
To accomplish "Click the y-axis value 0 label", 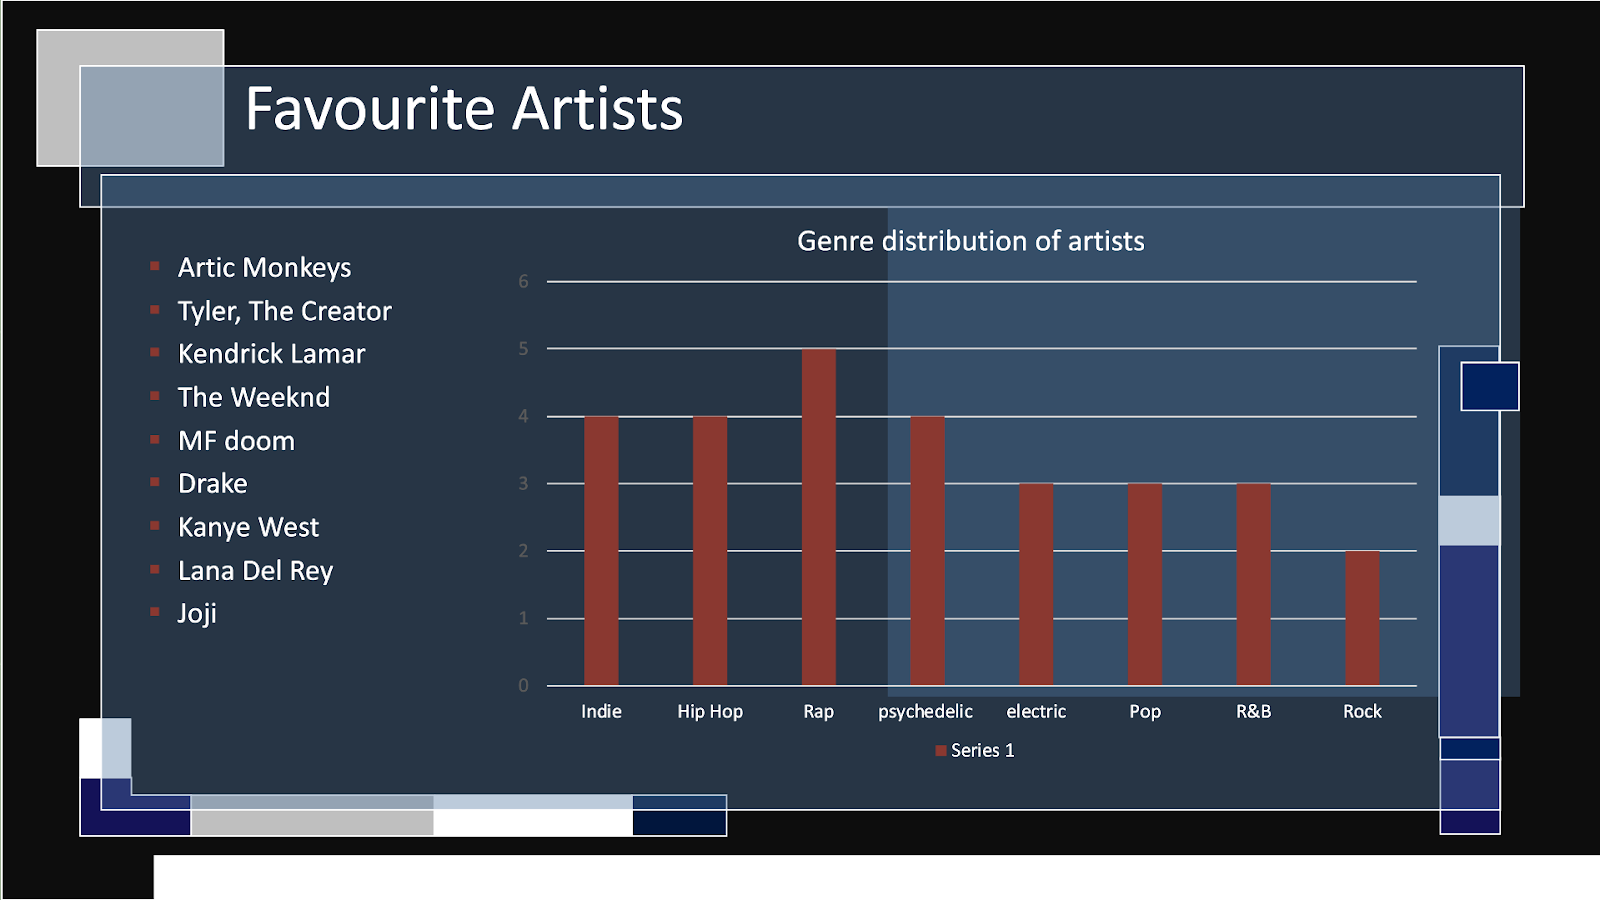I will tap(523, 686).
